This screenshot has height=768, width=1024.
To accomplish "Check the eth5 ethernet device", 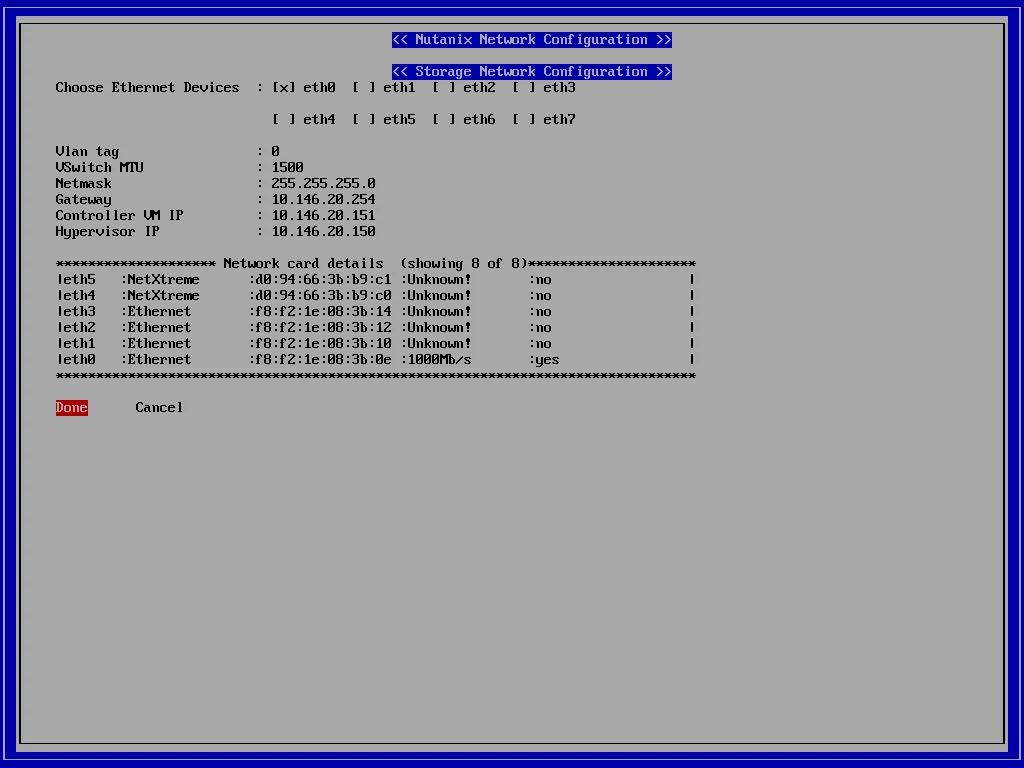I will (364, 120).
